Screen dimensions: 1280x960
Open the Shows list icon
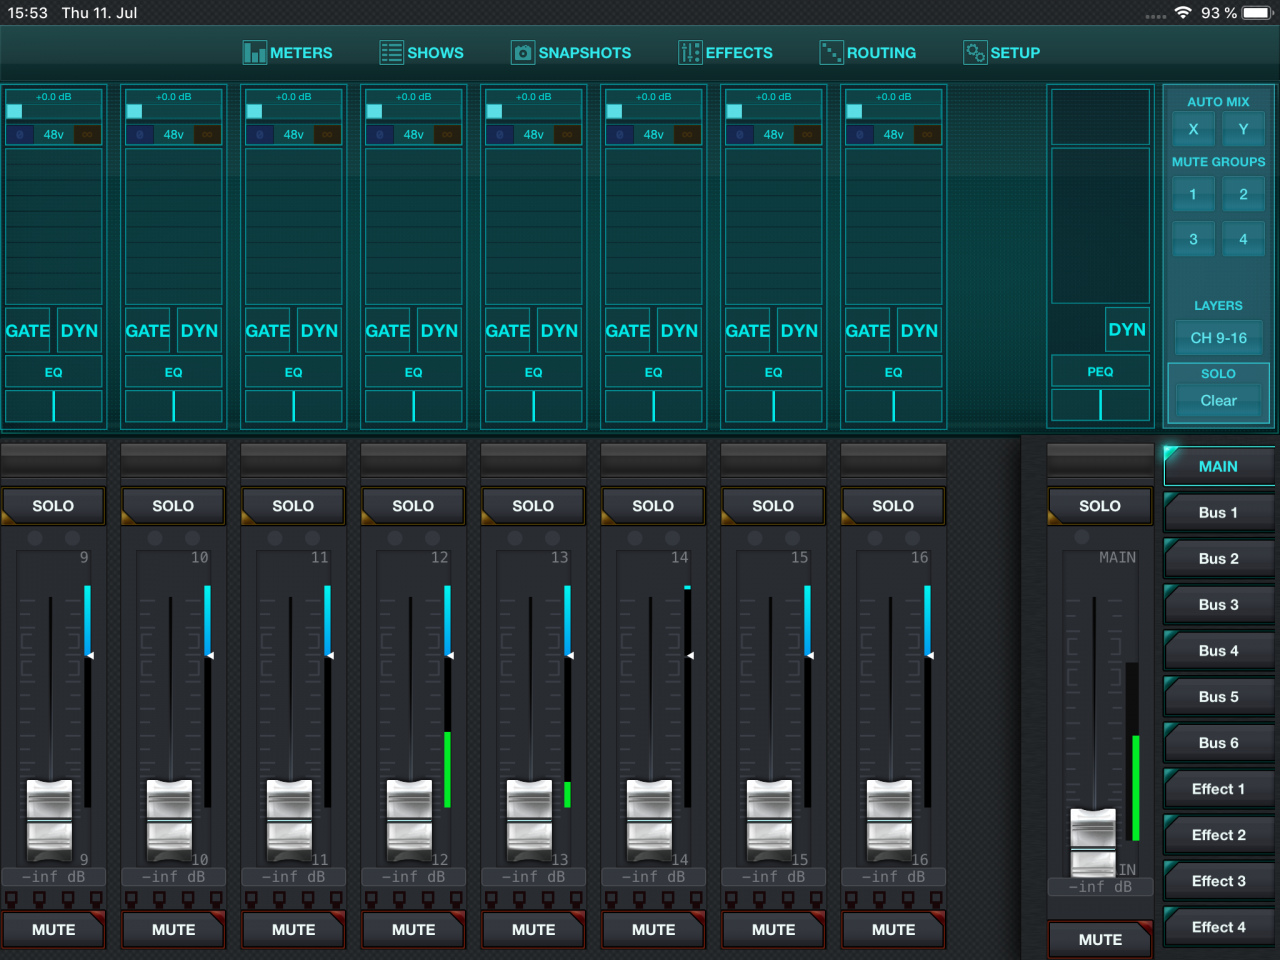tap(391, 53)
